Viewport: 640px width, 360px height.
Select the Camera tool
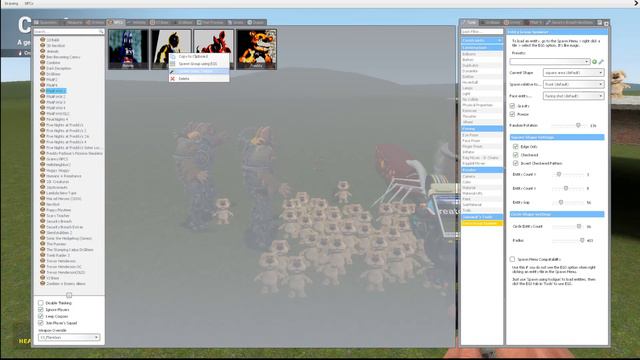point(482,176)
